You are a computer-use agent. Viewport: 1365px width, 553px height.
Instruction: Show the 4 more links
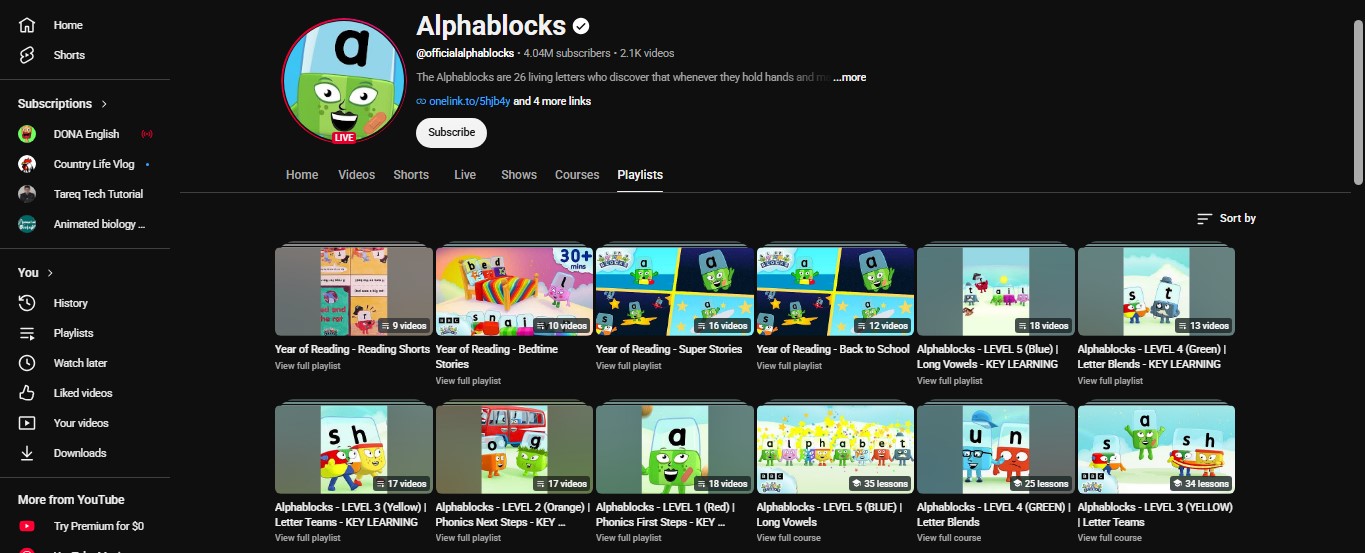pyautogui.click(x=552, y=101)
